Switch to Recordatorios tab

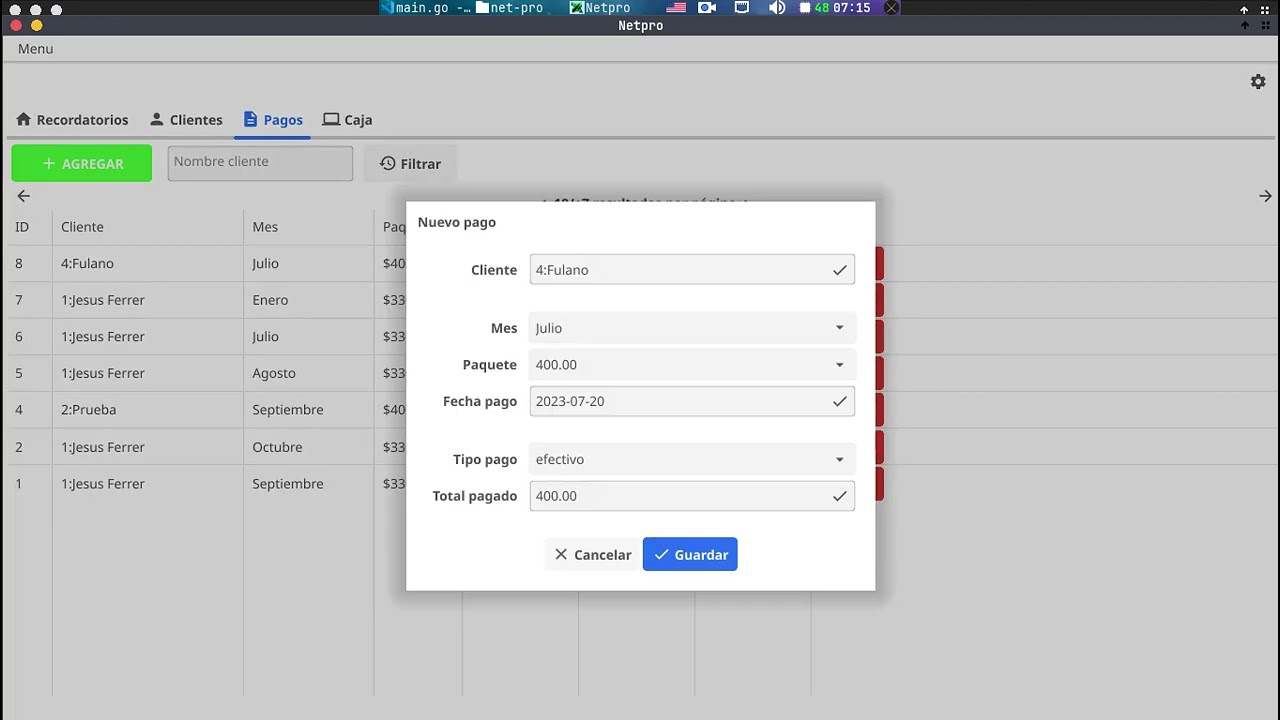72,120
